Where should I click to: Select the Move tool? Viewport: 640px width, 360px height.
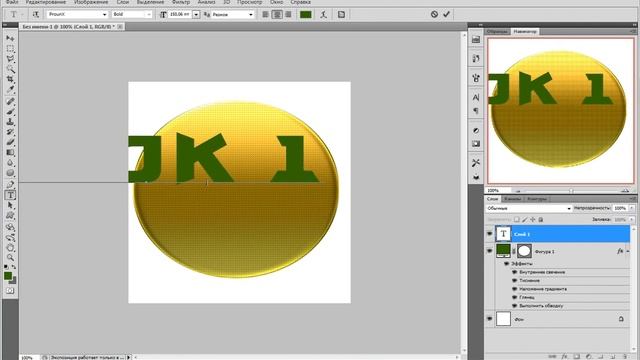click(10, 38)
